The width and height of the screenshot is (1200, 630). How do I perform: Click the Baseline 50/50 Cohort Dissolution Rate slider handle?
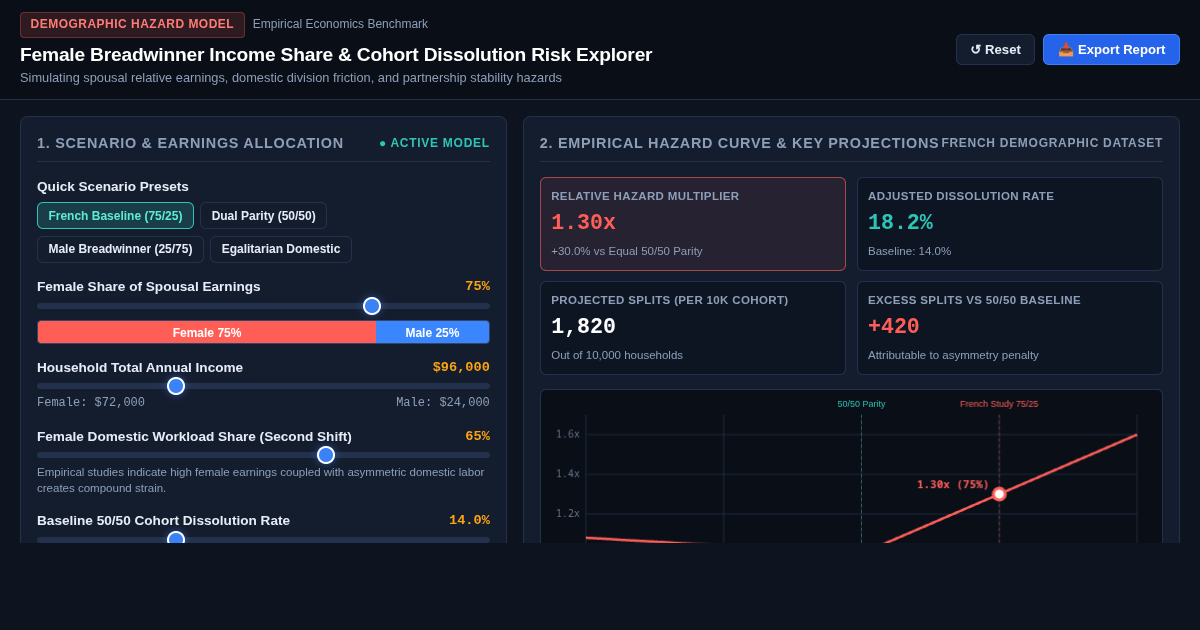(x=176, y=539)
